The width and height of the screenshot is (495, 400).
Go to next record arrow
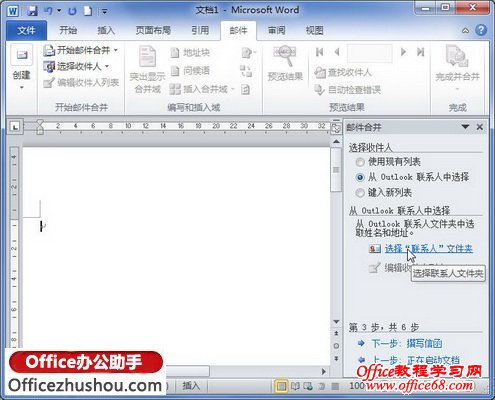403,52
